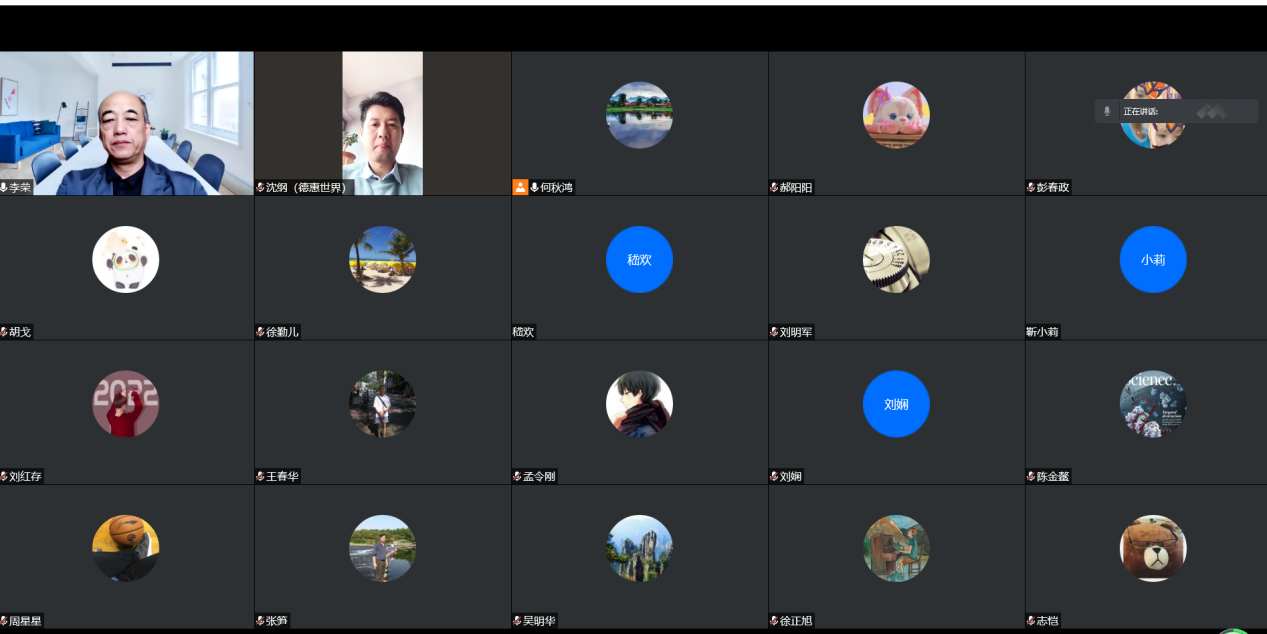This screenshot has height=634, width=1267.
Task: Click the muted mic icon beside 徐正旭
Action: (774, 621)
